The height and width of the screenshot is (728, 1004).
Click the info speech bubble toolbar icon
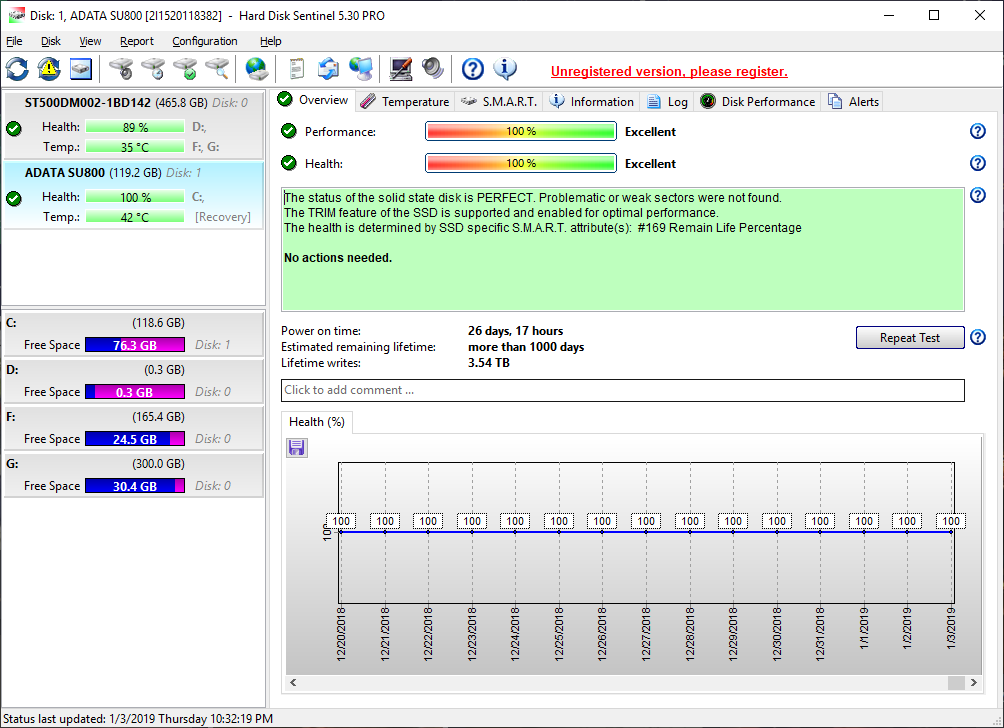pos(506,69)
